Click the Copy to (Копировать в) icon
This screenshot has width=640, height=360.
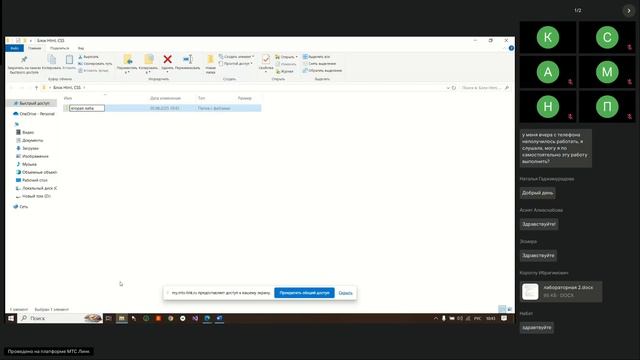(149, 60)
